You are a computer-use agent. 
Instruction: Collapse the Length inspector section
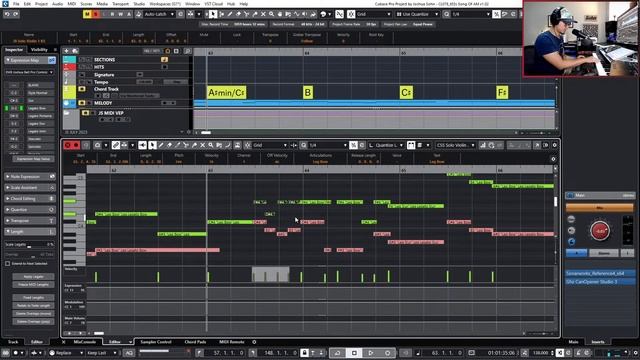30,232
